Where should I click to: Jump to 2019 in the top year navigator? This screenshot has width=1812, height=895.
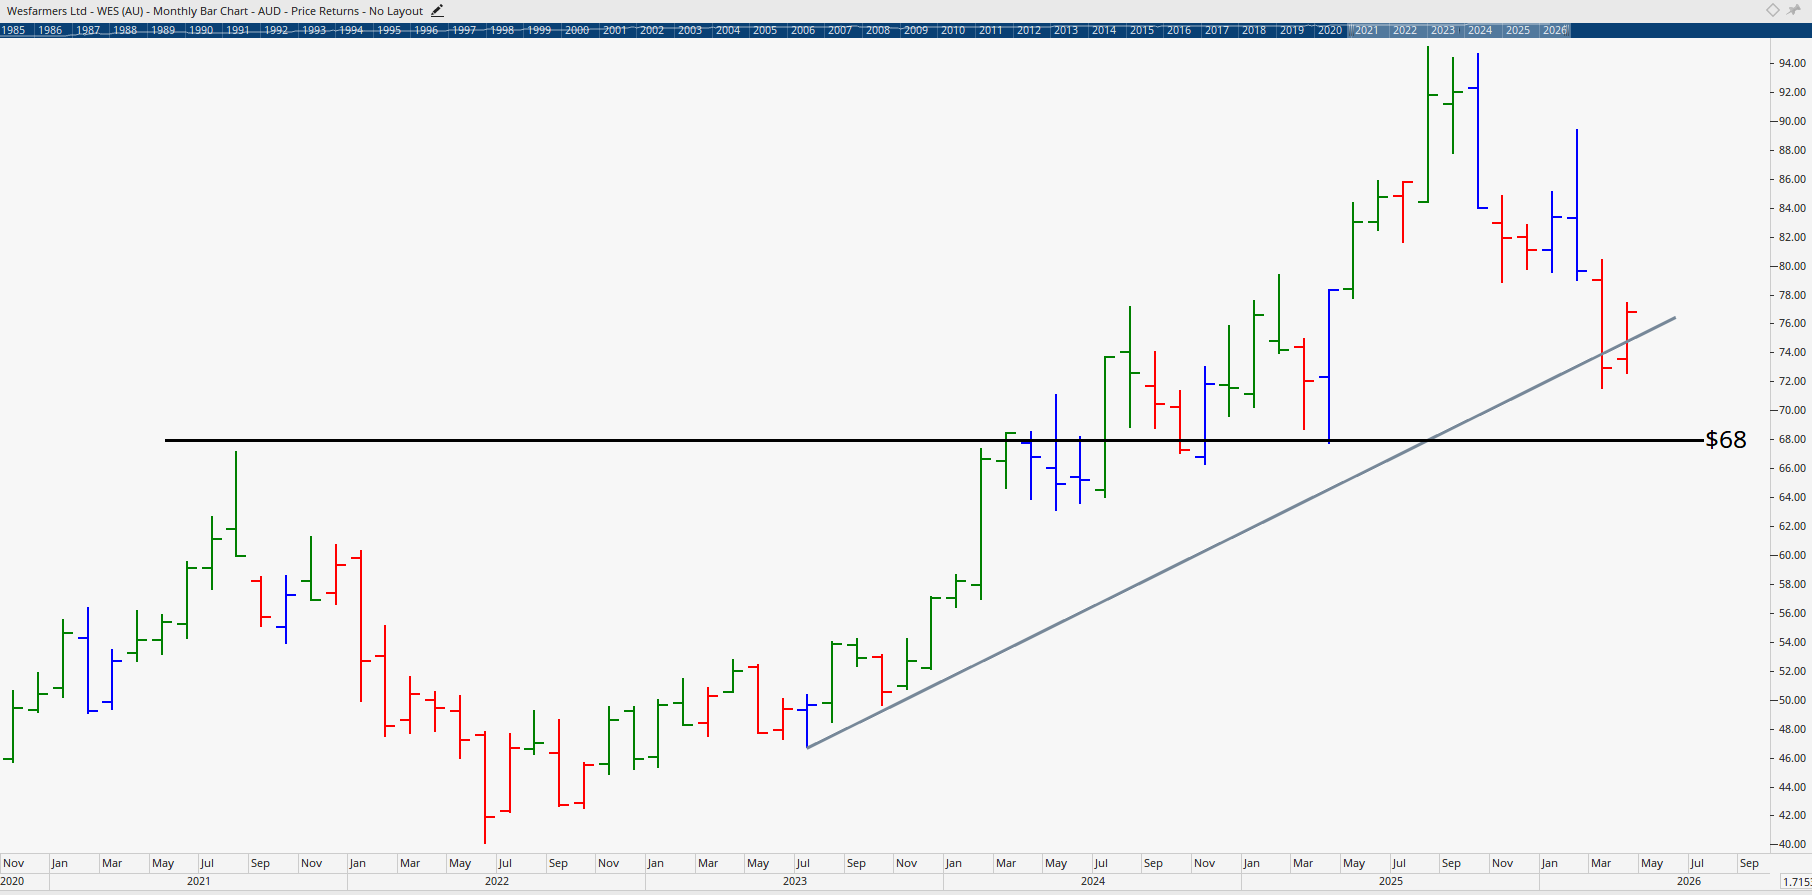click(x=1292, y=30)
